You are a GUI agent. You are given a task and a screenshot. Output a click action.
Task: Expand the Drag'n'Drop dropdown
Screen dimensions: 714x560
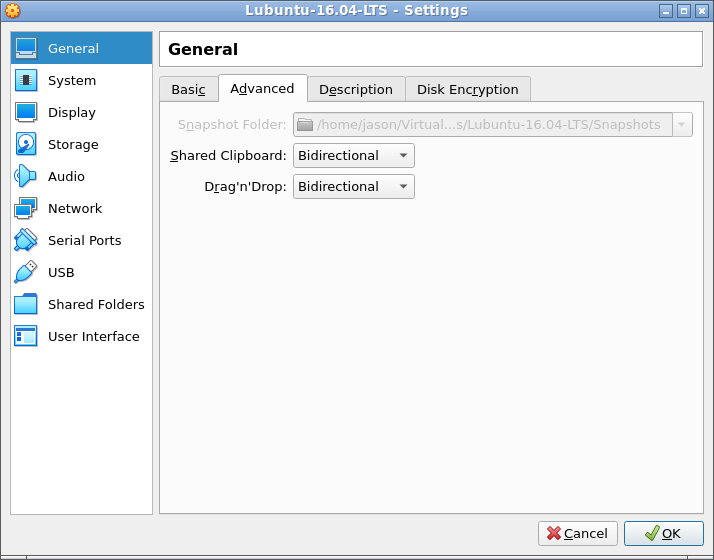(x=354, y=187)
